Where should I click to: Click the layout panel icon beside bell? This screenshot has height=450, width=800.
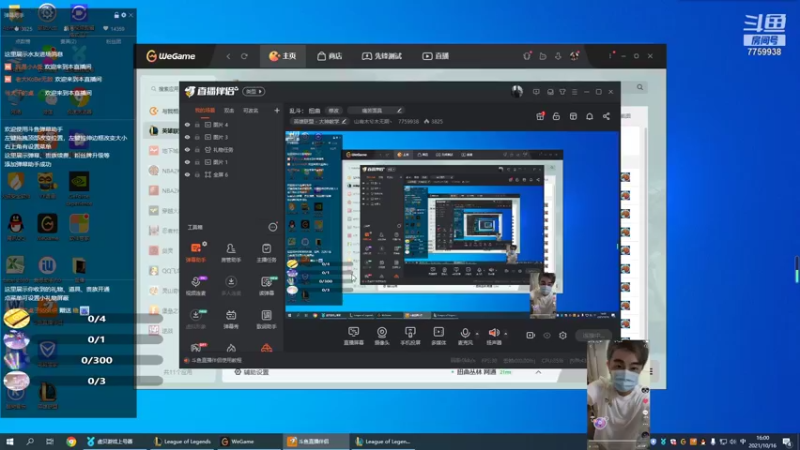click(573, 116)
